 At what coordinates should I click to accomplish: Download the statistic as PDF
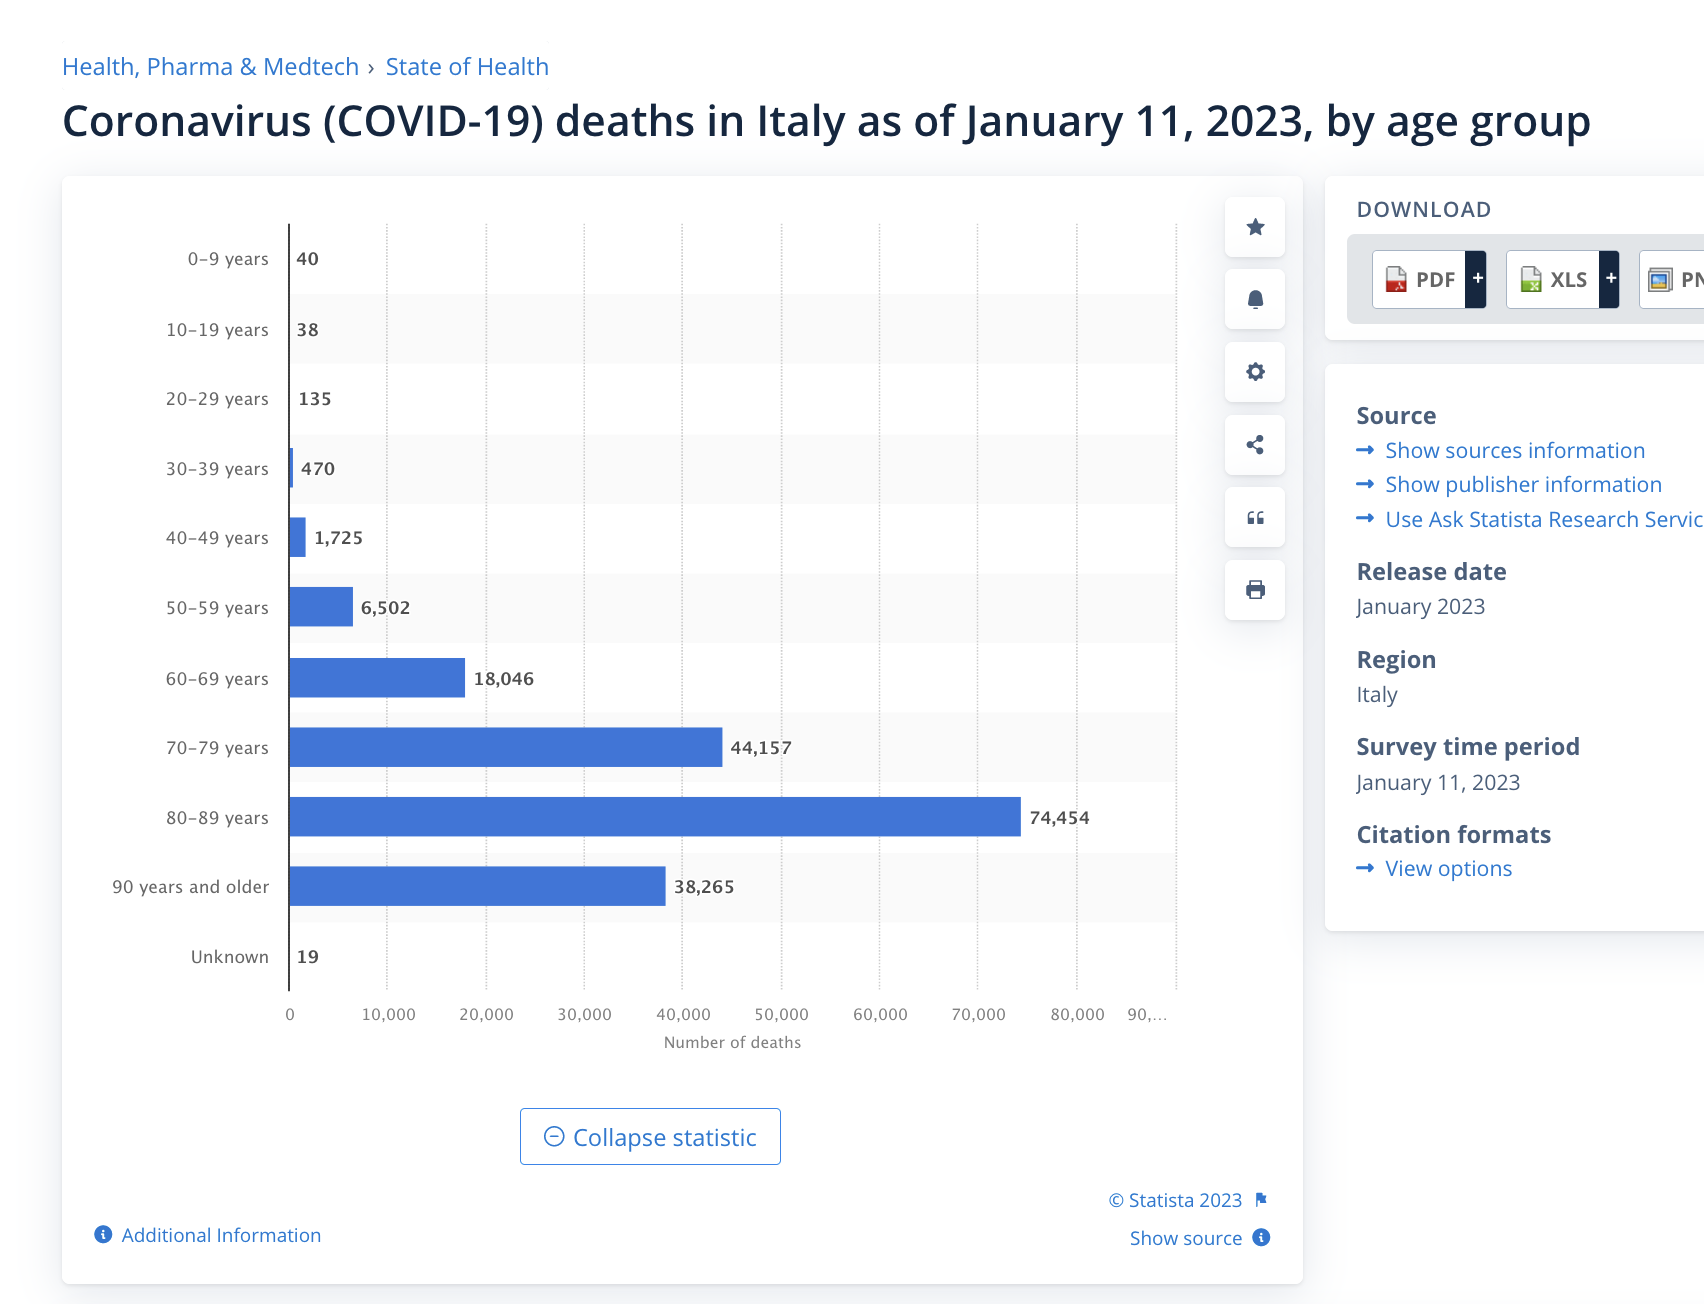pyautogui.click(x=1420, y=280)
